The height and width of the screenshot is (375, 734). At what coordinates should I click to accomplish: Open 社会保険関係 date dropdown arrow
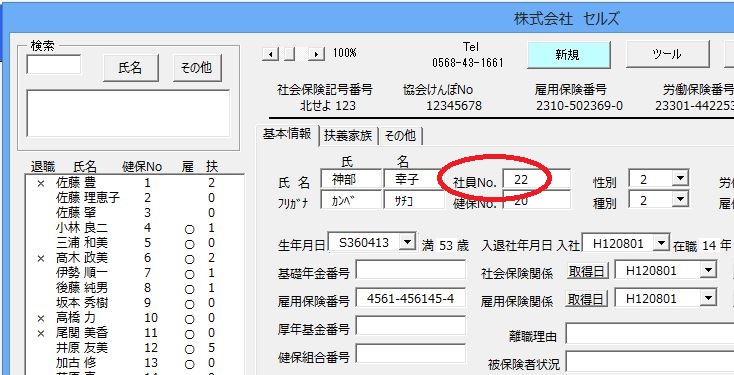tap(709, 270)
